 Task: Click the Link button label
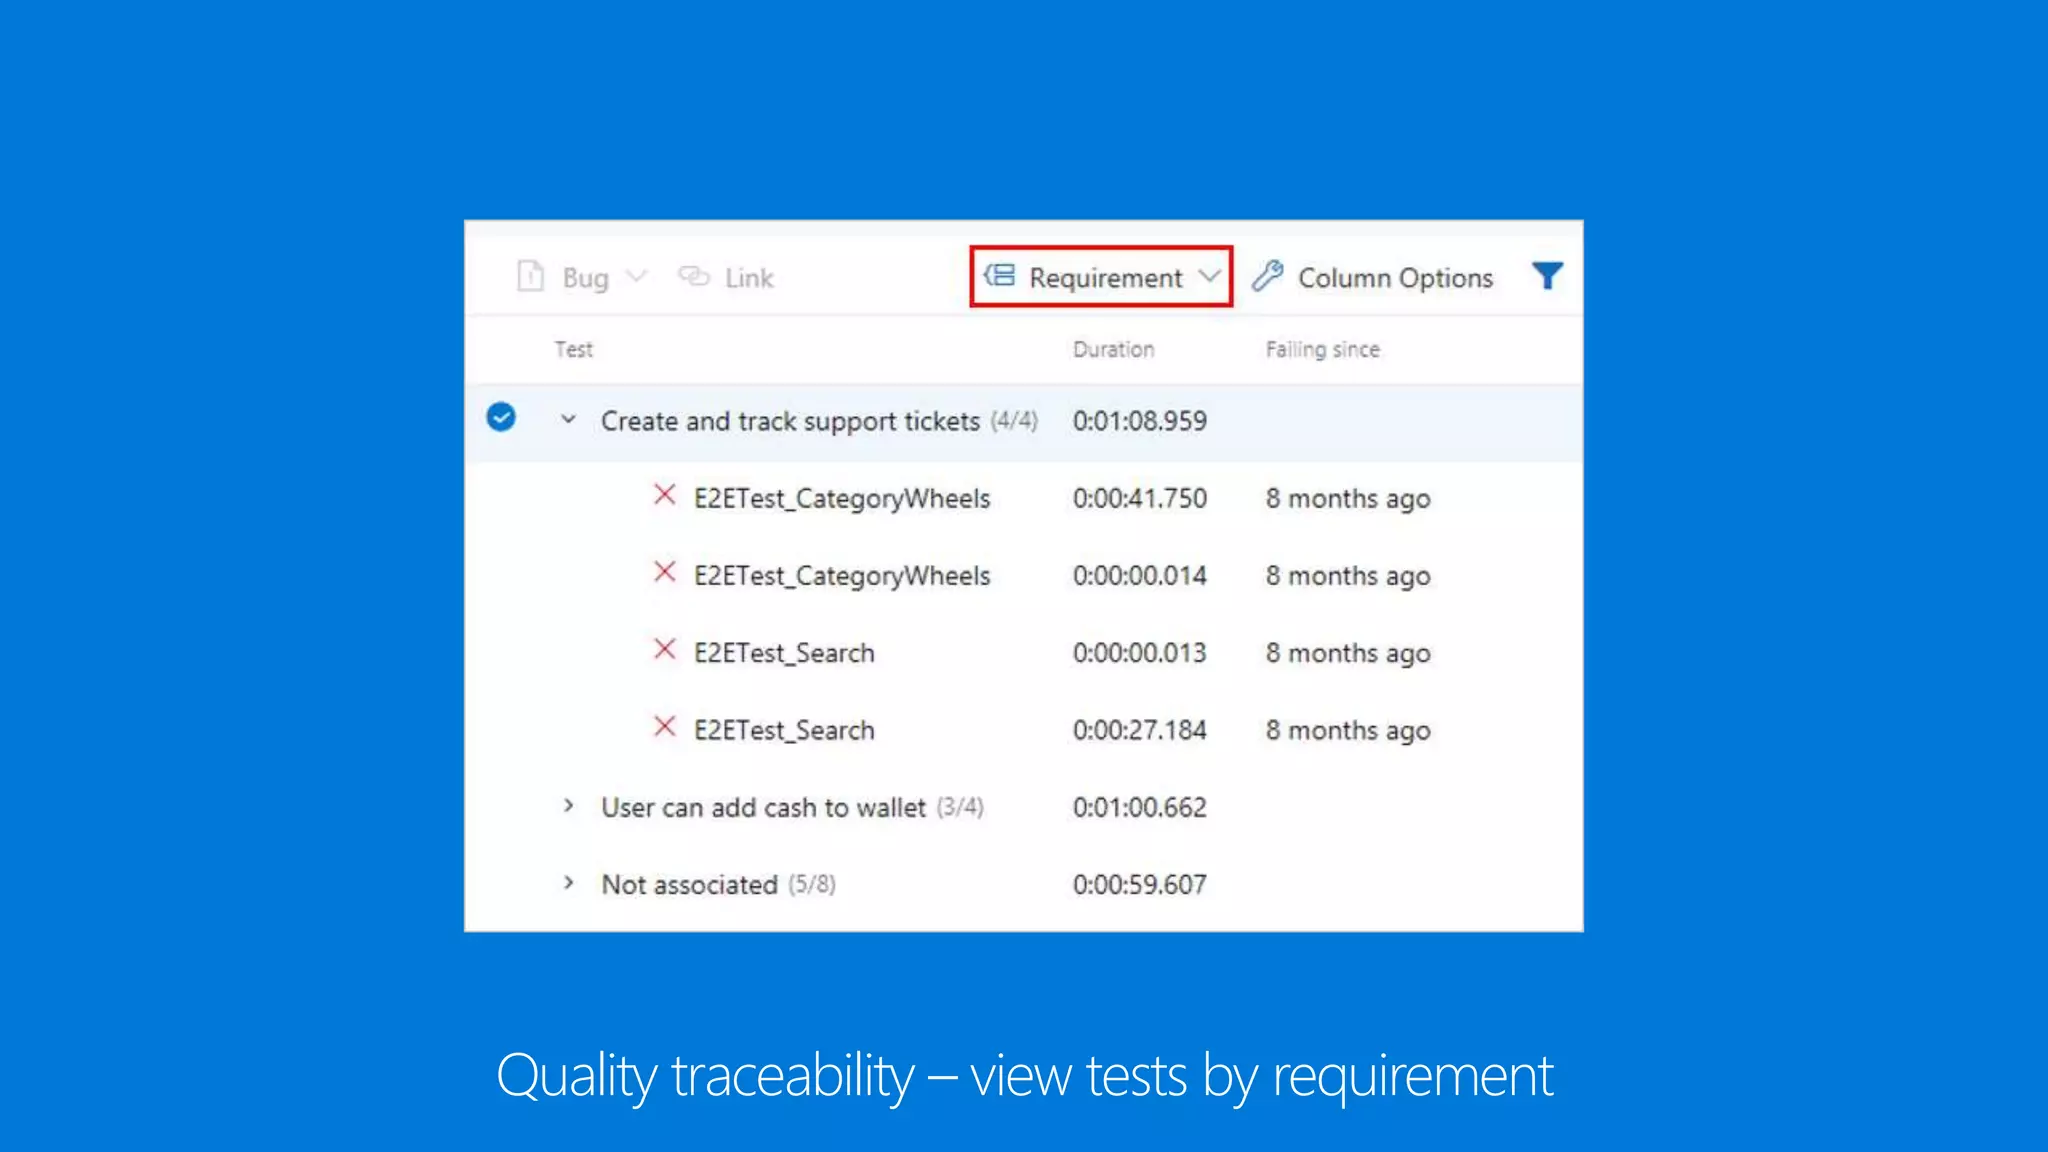tap(749, 278)
